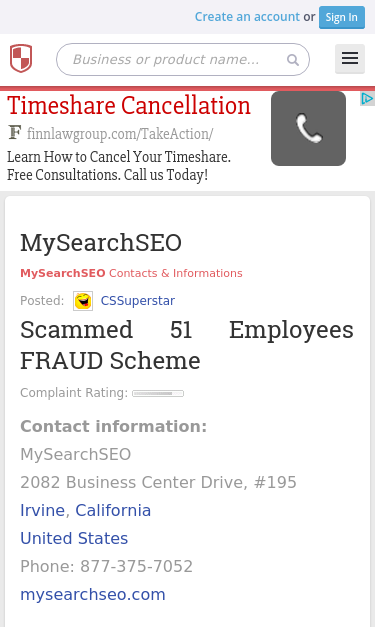Click the finnlawgroup.com/TakeAction/ ad URL
The height and width of the screenshot is (627, 375).
pos(120,134)
